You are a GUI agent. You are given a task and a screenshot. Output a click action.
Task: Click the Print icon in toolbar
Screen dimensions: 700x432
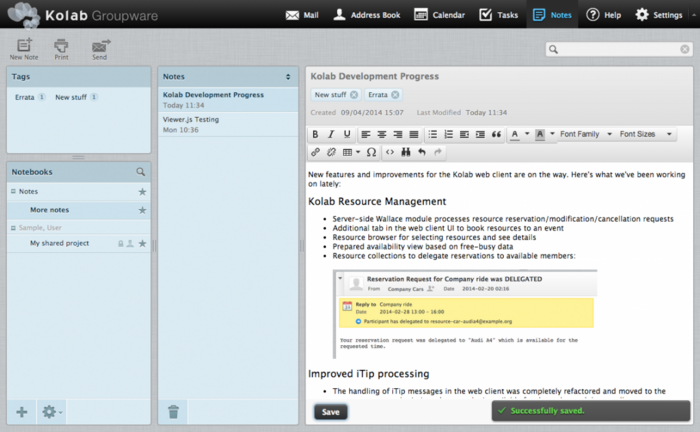61,48
